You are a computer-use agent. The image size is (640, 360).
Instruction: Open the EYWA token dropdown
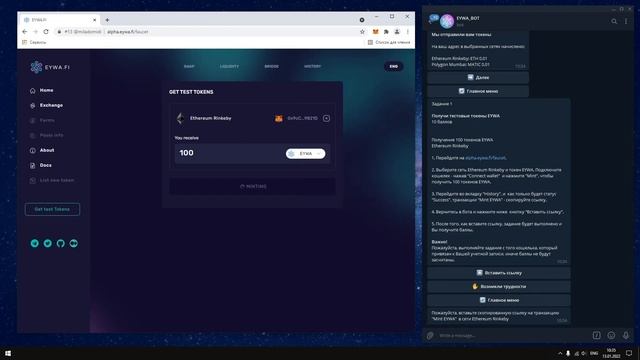(305, 153)
